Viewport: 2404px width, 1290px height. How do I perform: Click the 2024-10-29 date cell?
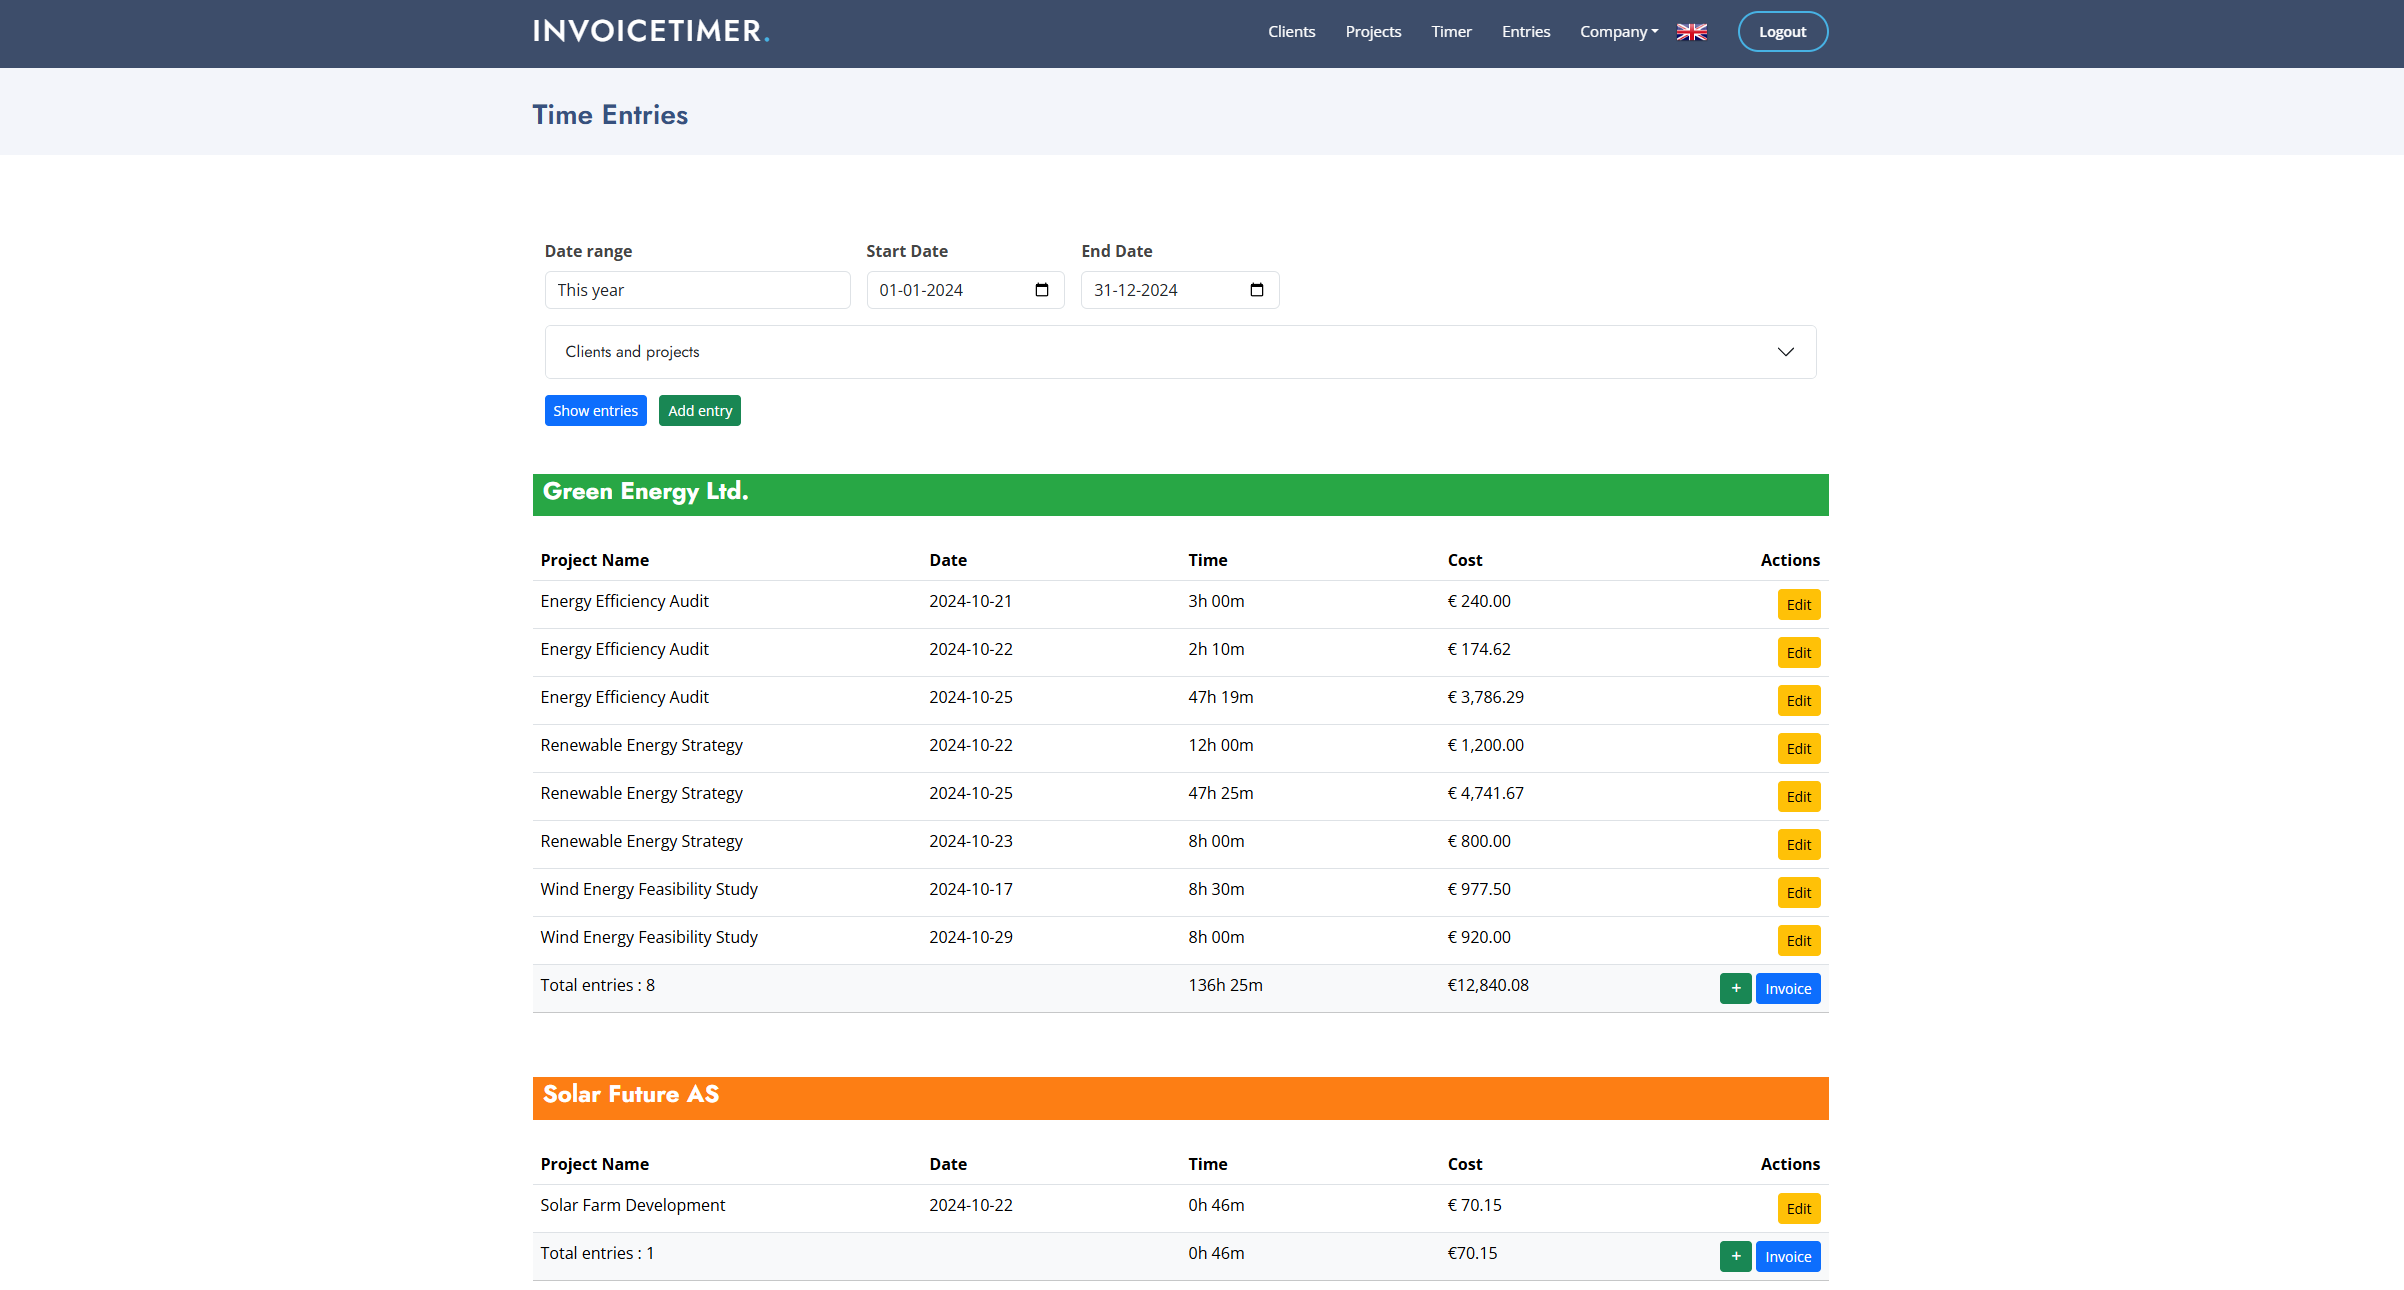970,937
